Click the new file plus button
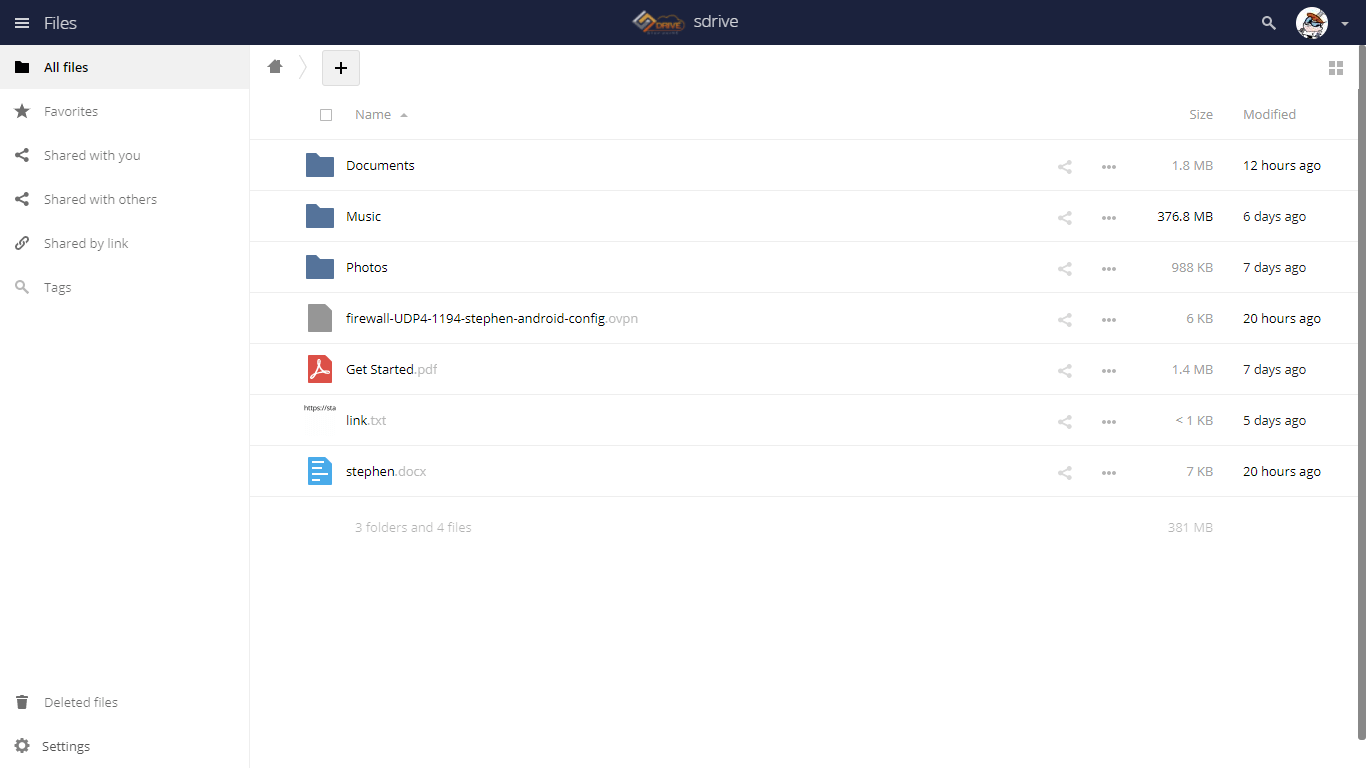Image resolution: width=1366 pixels, height=768 pixels. tap(340, 68)
